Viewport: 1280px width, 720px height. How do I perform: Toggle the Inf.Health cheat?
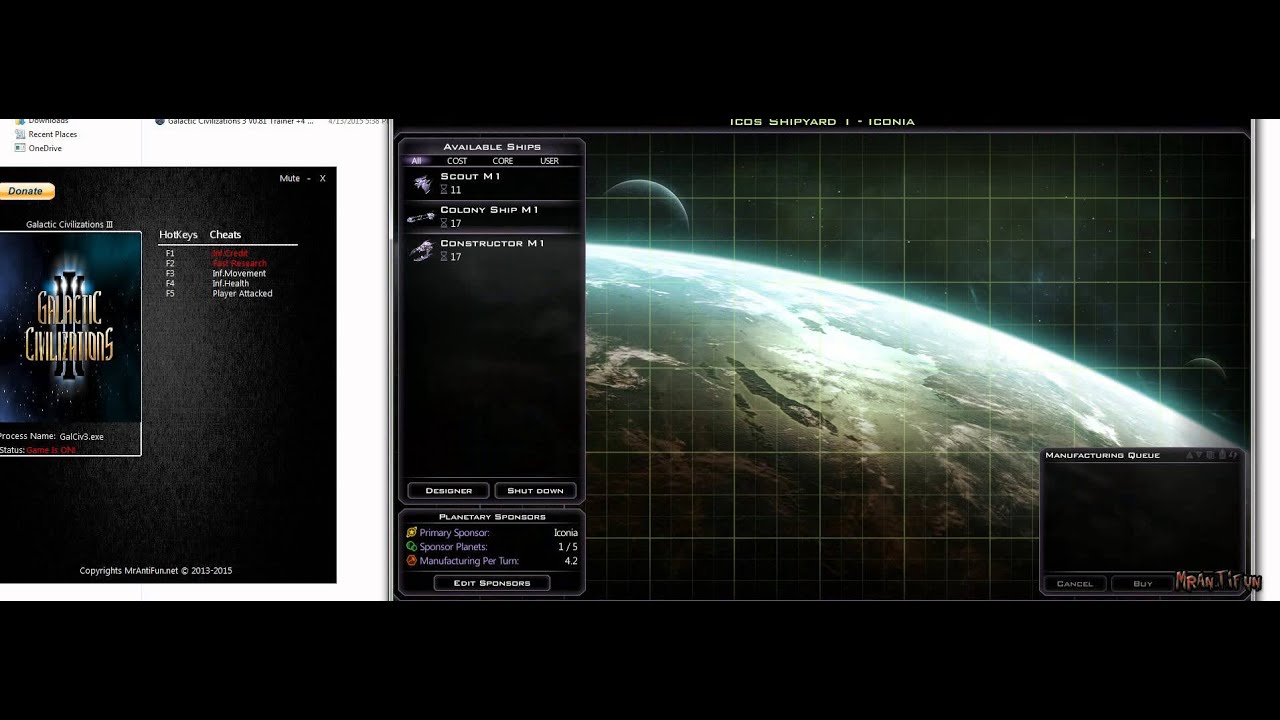(x=231, y=284)
